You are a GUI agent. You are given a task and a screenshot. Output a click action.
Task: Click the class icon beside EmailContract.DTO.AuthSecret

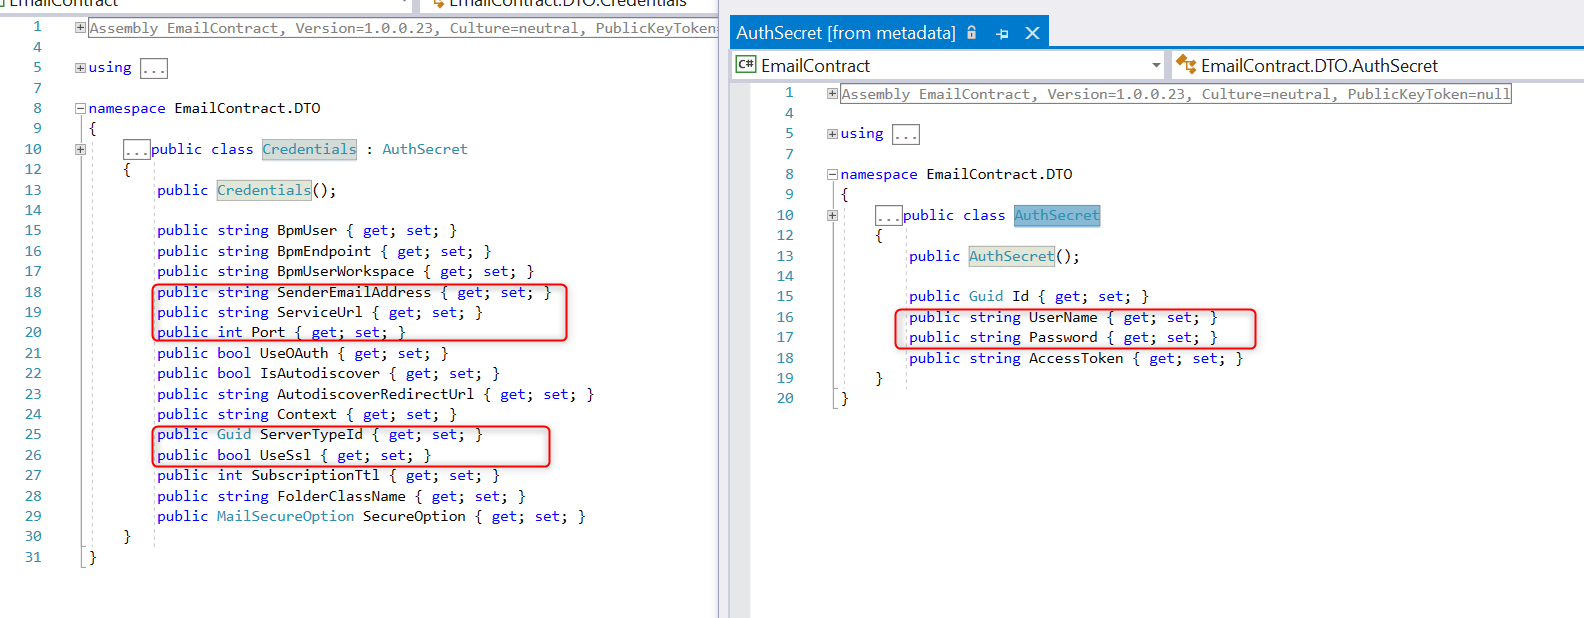[1186, 65]
